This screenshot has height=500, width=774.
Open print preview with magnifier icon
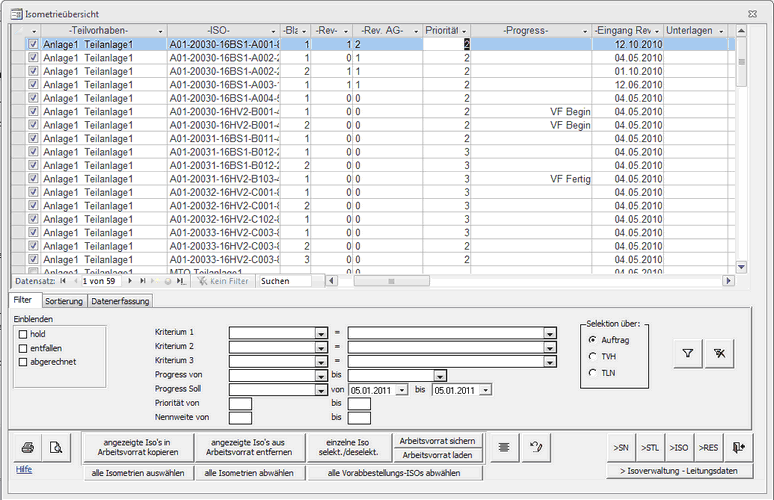56,448
